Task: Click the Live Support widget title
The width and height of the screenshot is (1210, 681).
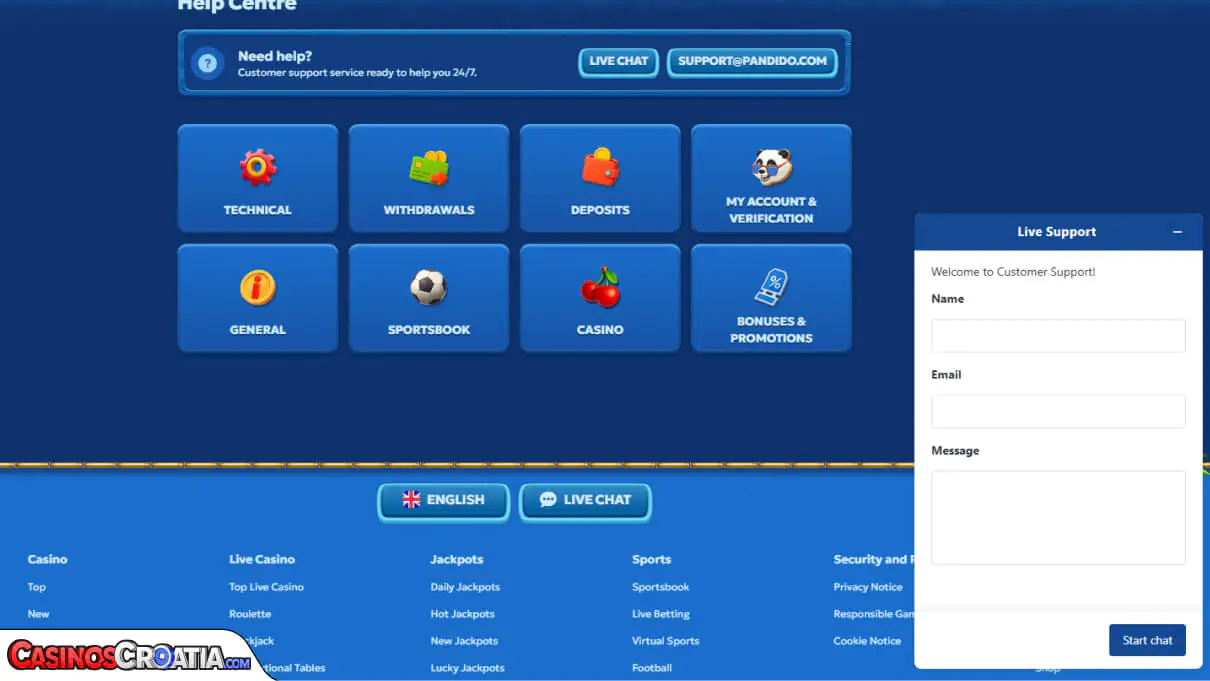Action: pos(1057,232)
